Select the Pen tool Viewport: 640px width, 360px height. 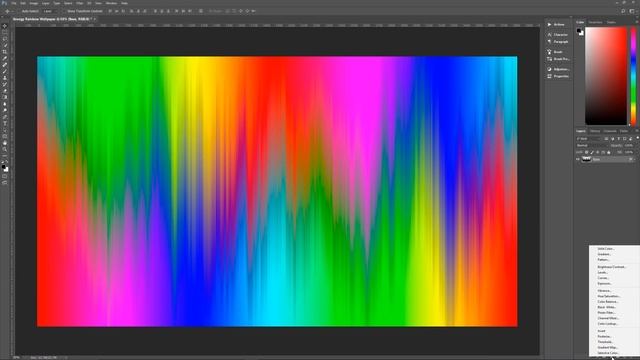[5, 117]
